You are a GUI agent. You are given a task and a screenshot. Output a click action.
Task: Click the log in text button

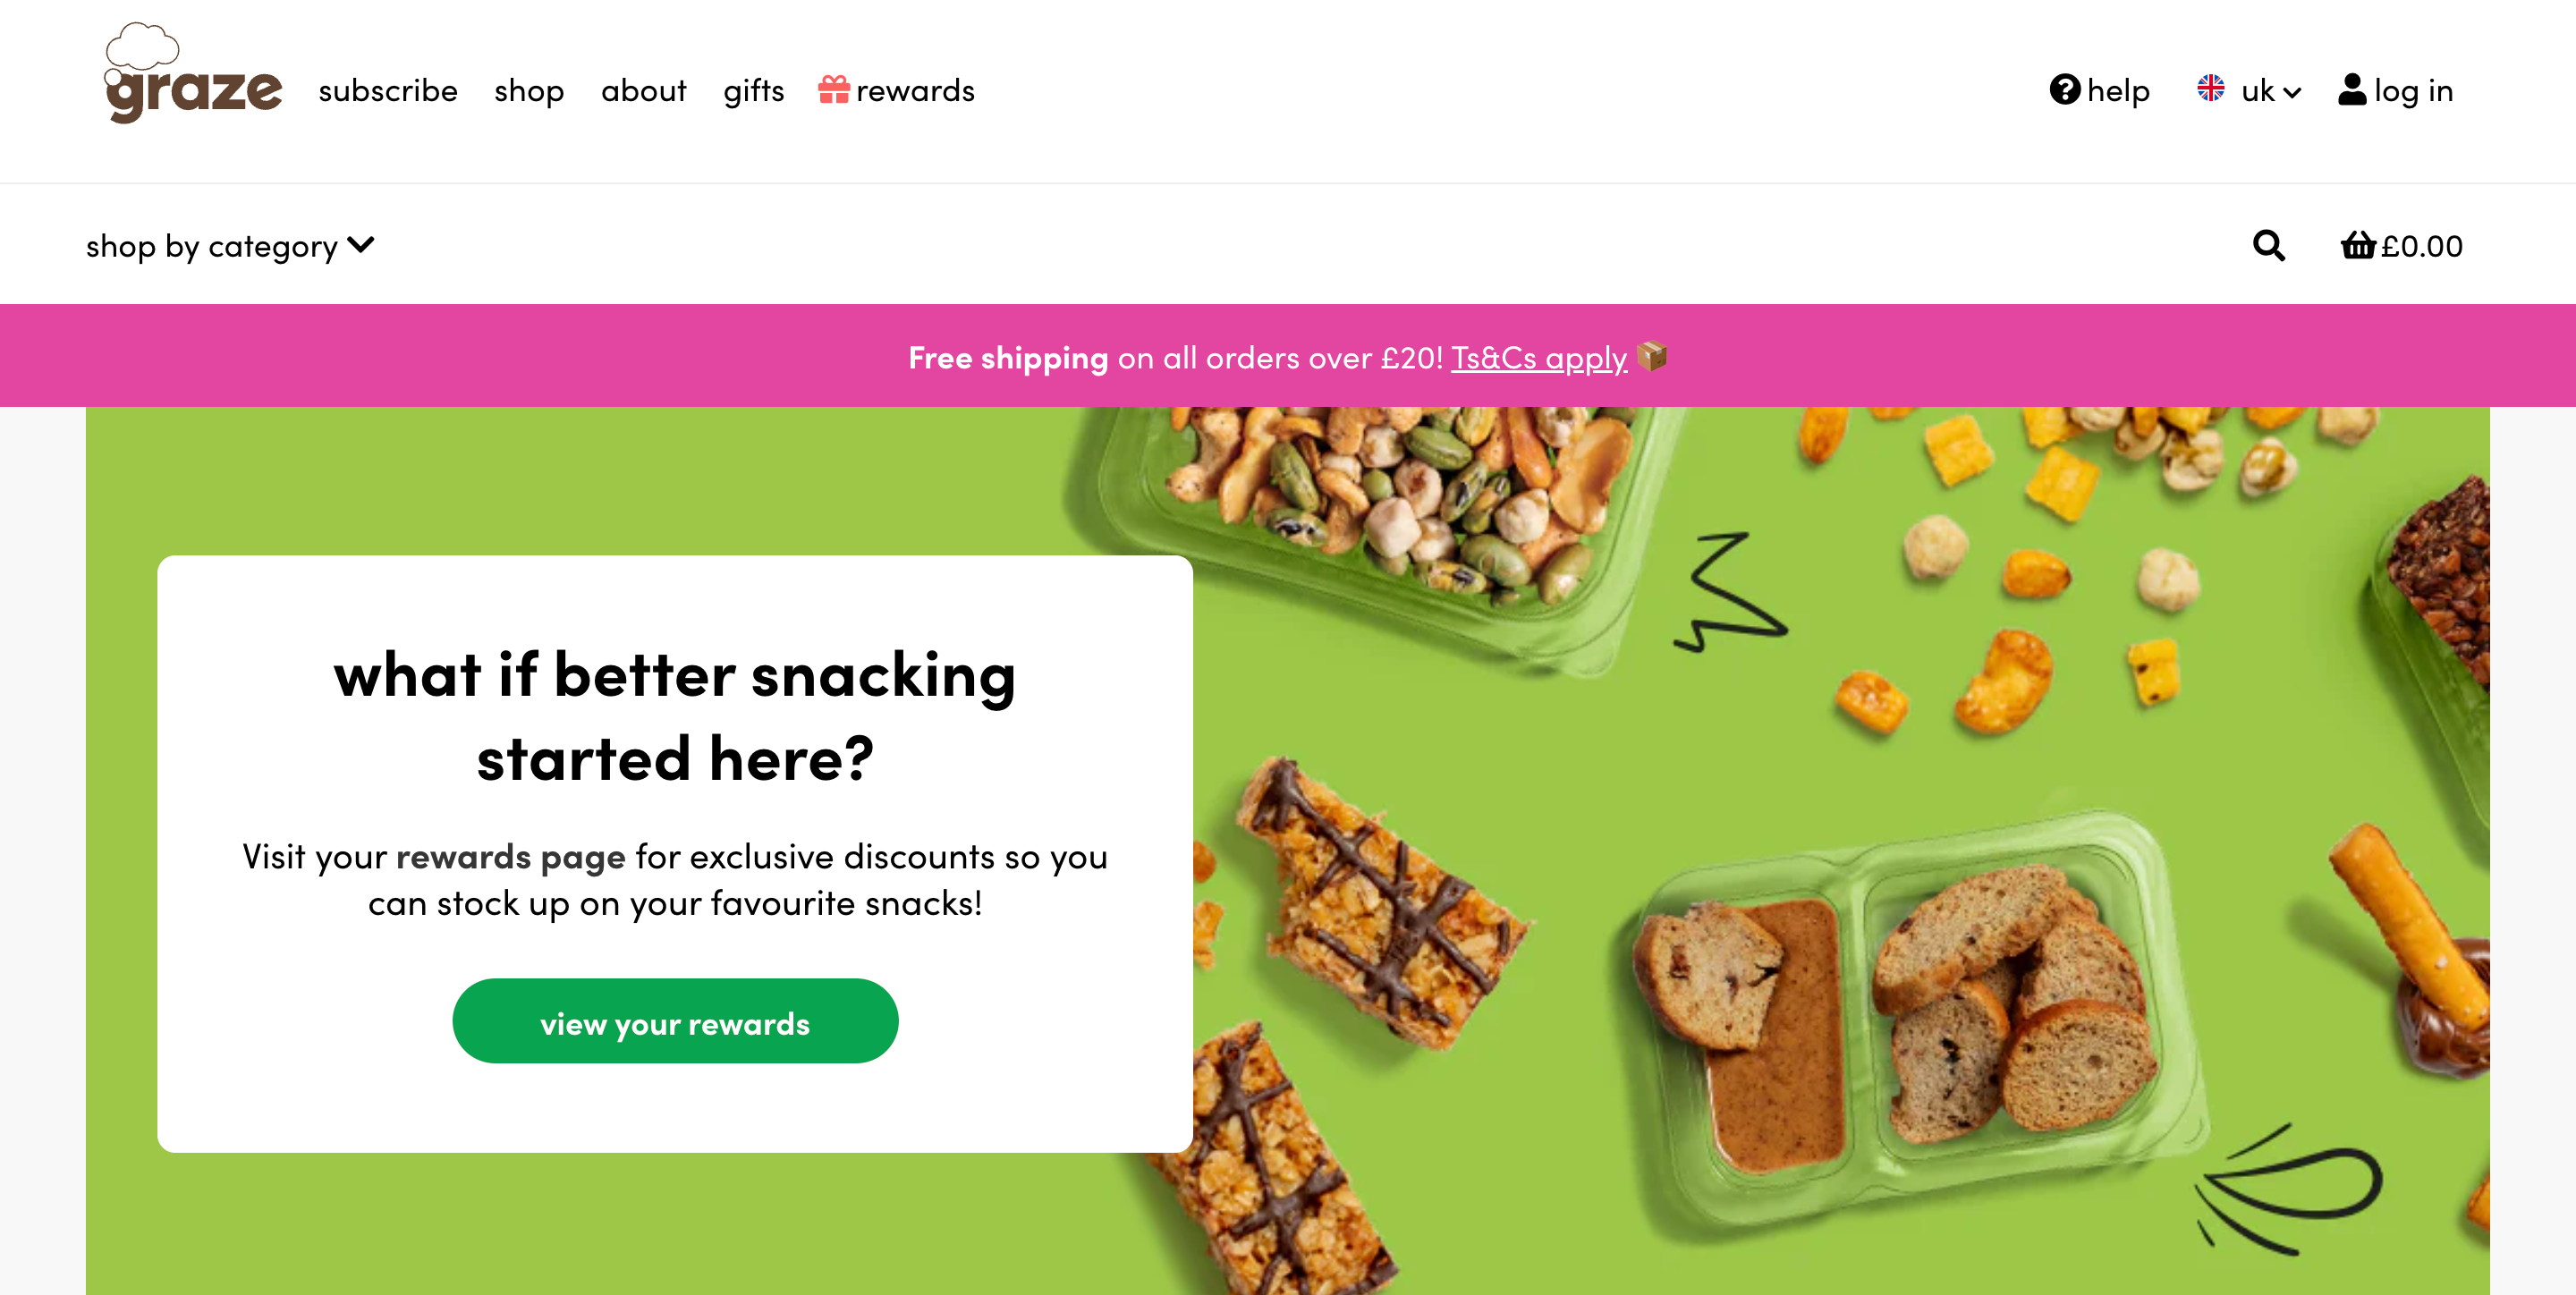tap(2393, 89)
